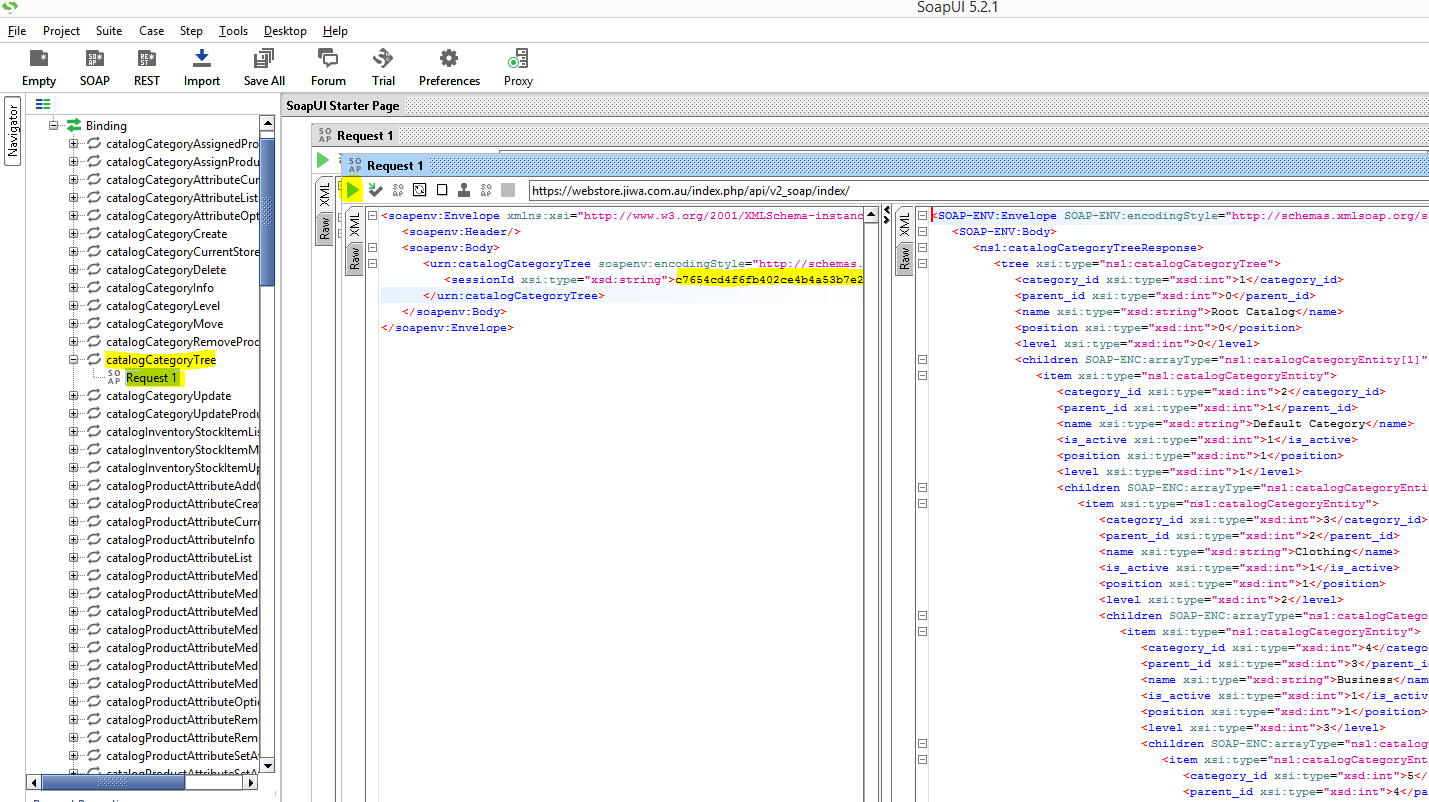Open the Tools menu
Screen dimensions: 1429x802
pyautogui.click(x=233, y=31)
